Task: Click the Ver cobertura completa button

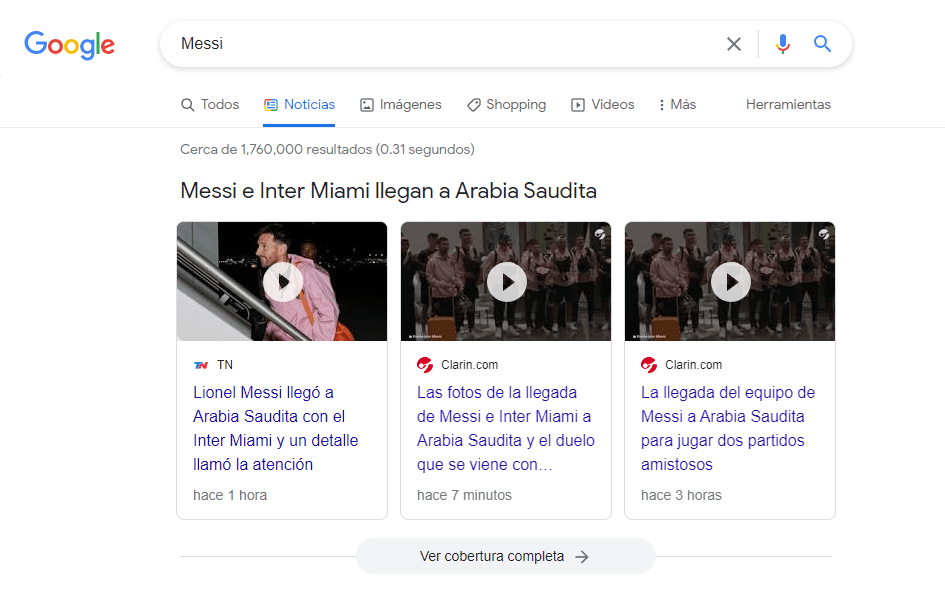Action: (505, 556)
